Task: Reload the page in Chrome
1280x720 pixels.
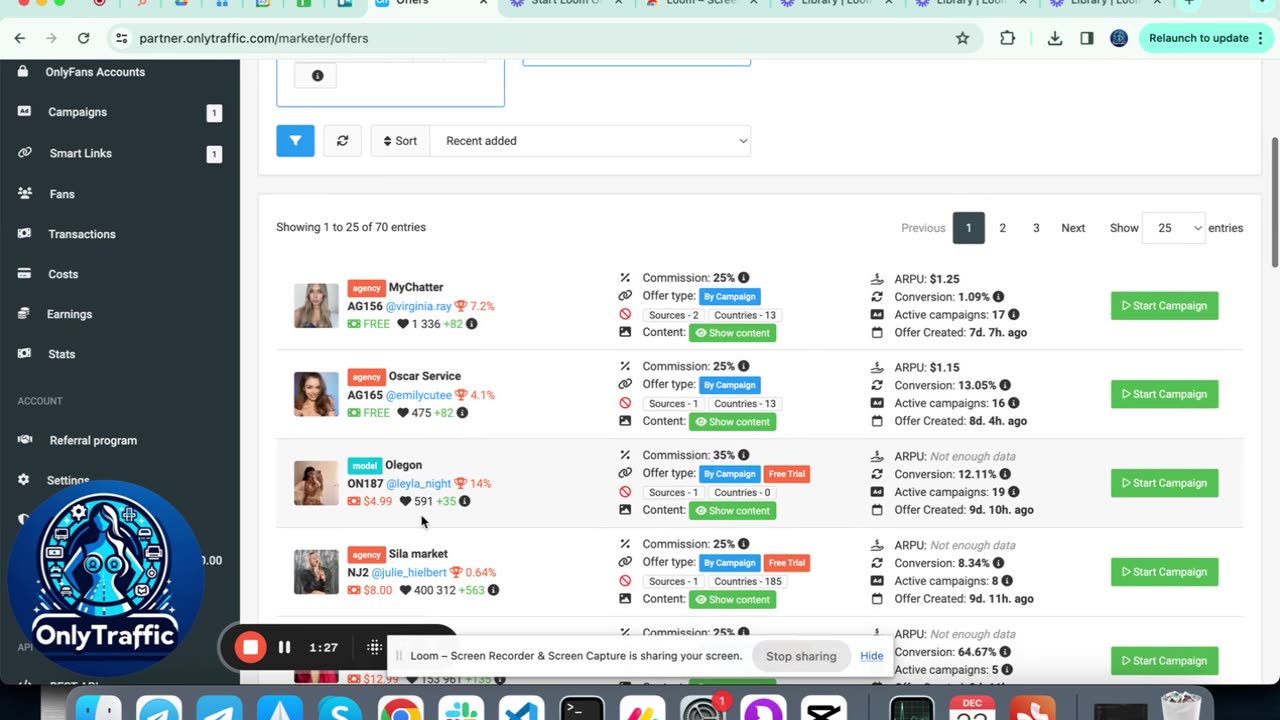Action: coord(83,38)
